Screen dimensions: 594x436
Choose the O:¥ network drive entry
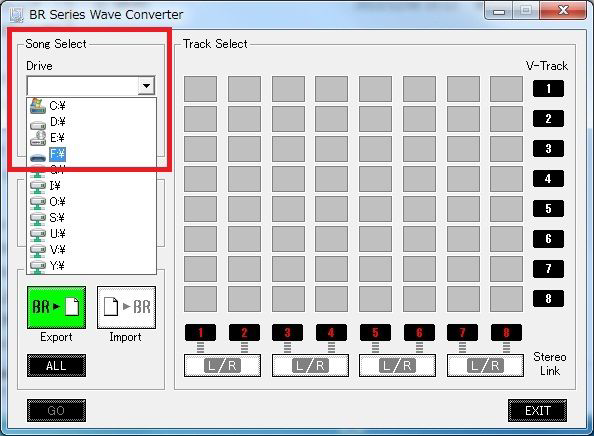tap(91, 202)
